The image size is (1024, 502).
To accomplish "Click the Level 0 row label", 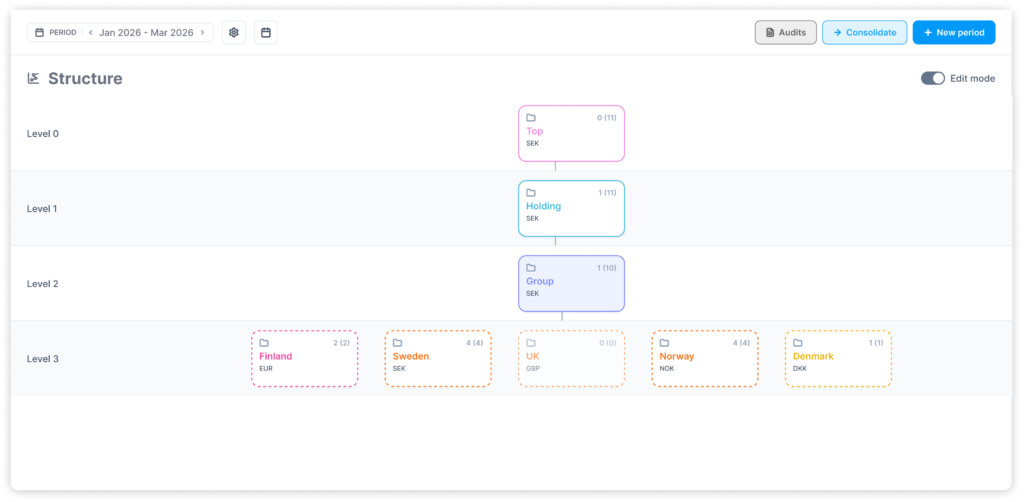I will click(x=42, y=134).
